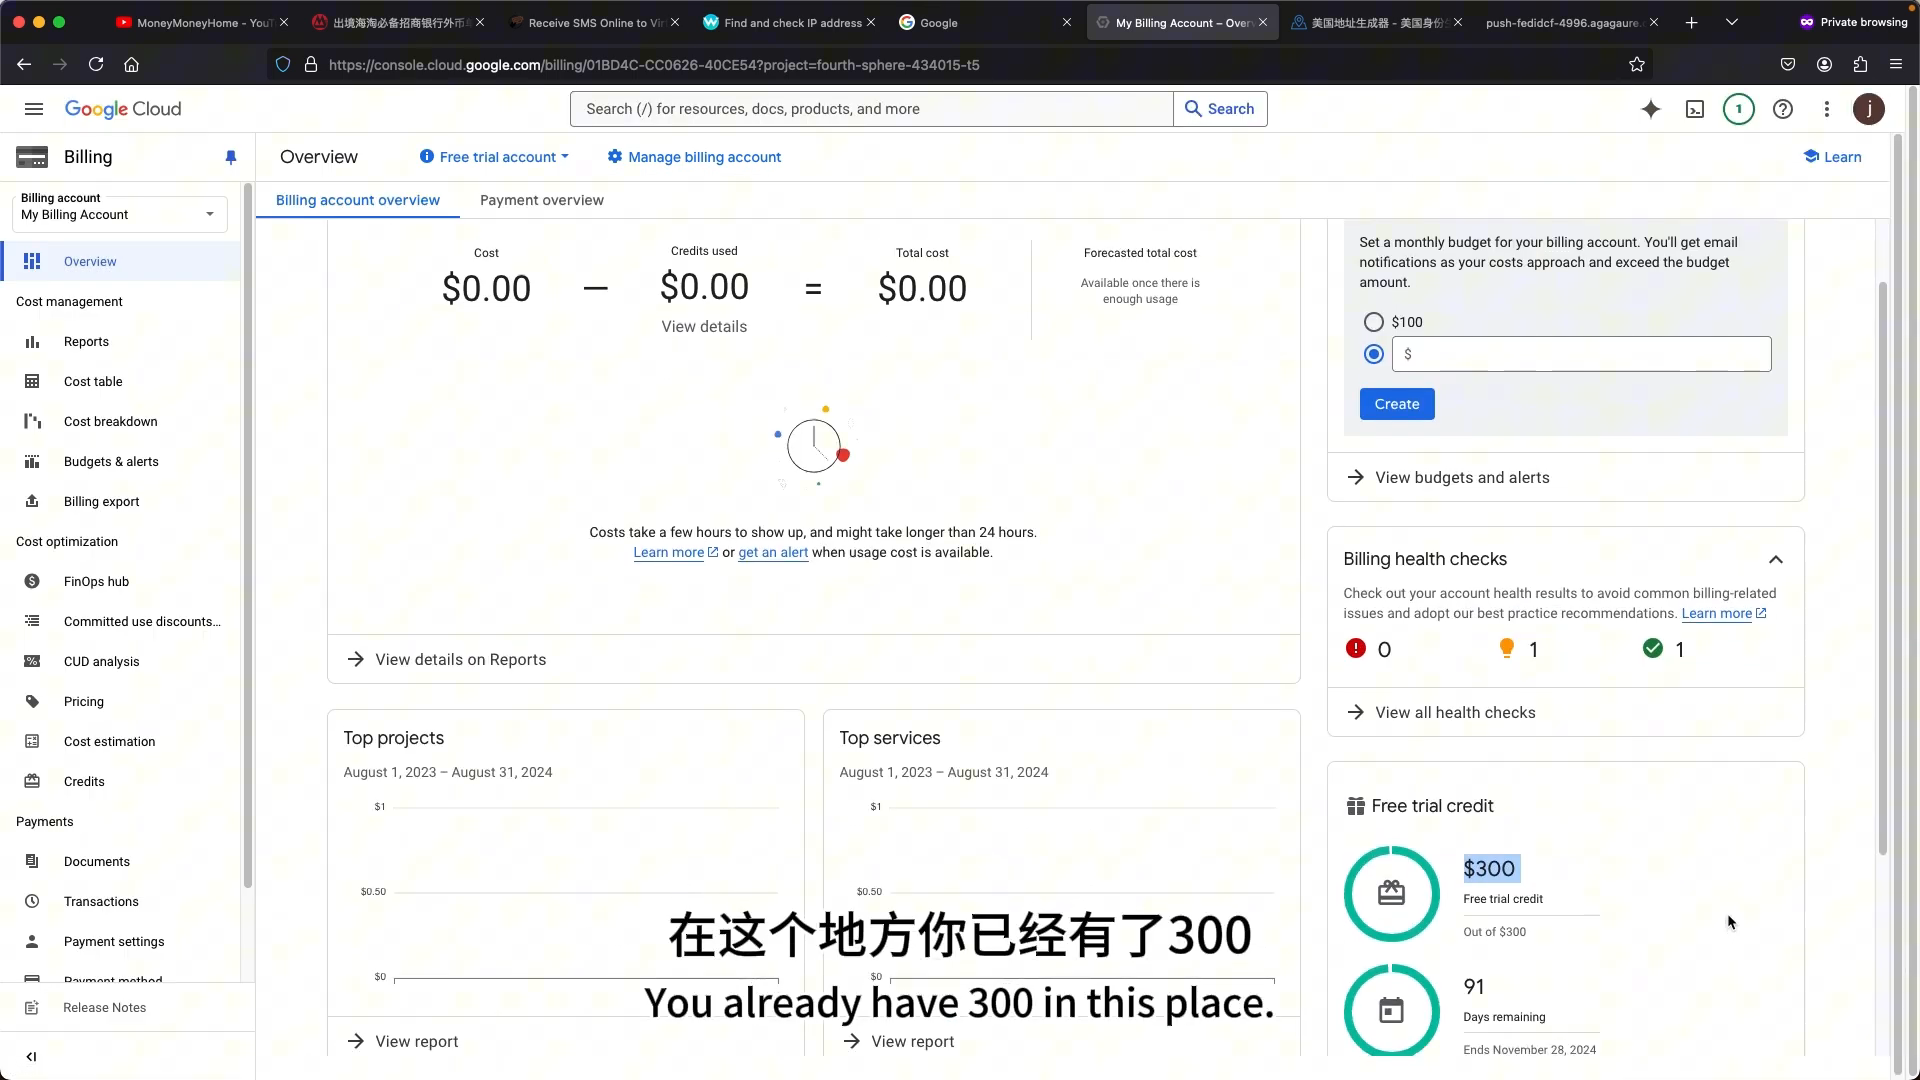Collapse the Billing health checks section

[1776, 560]
